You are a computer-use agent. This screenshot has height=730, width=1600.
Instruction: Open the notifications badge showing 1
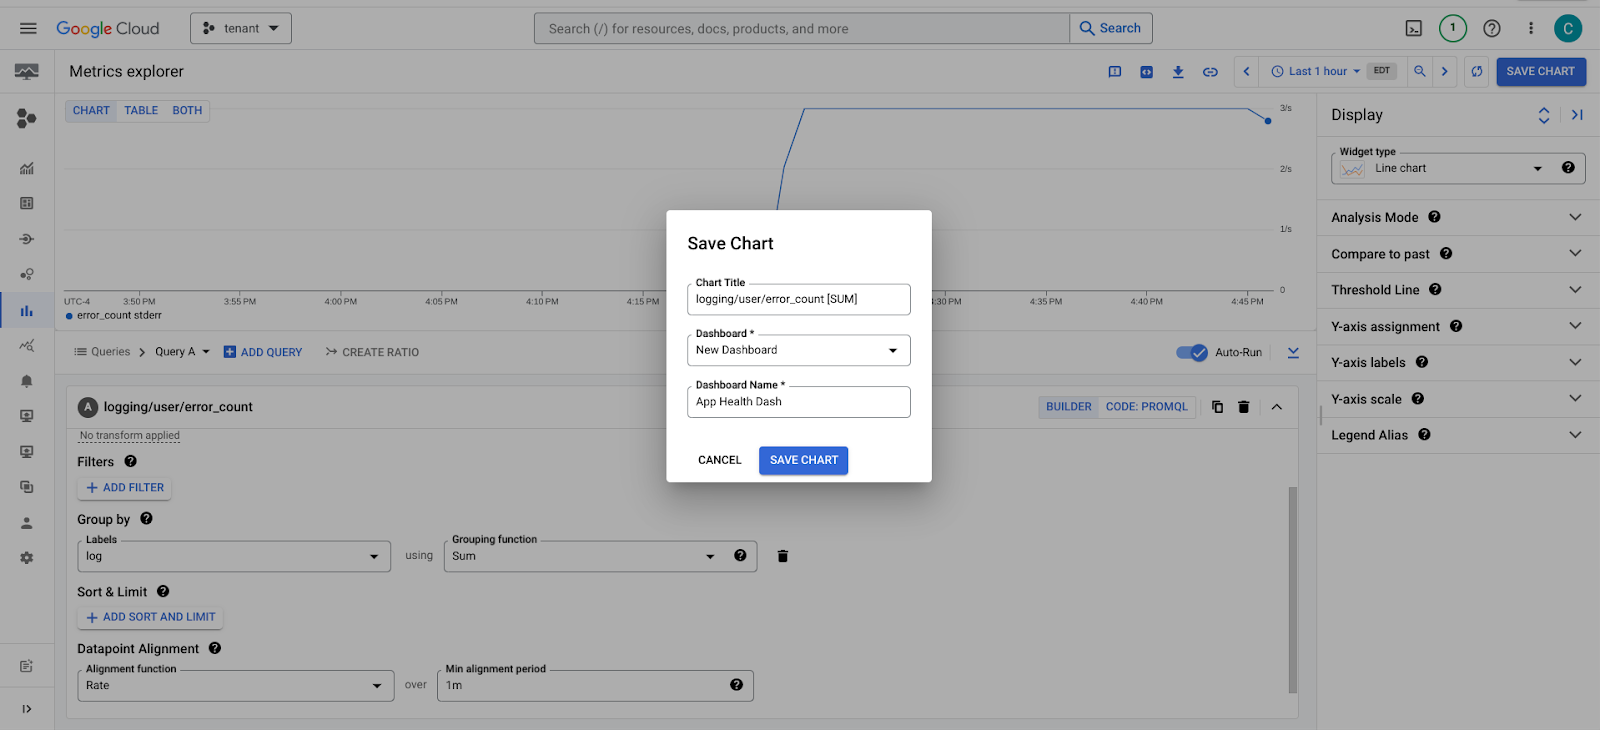pos(1453,28)
